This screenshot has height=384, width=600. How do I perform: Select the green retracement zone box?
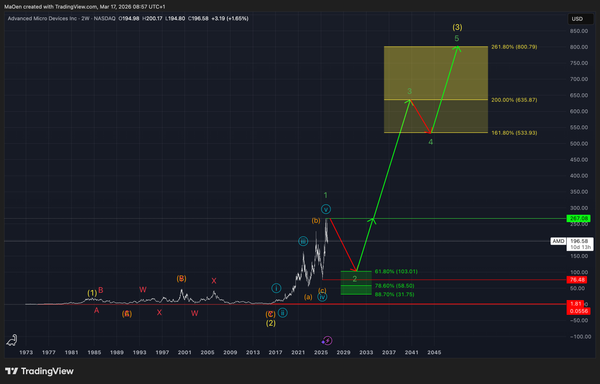[356, 283]
